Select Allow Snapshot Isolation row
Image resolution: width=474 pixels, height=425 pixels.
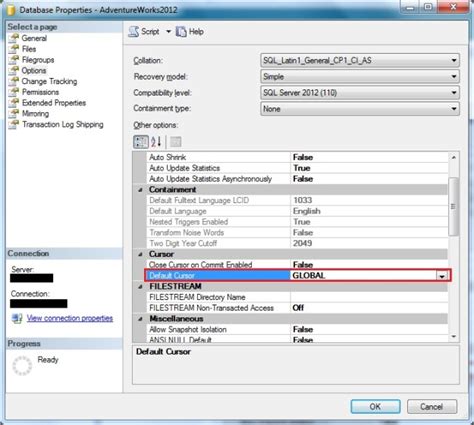point(297,330)
